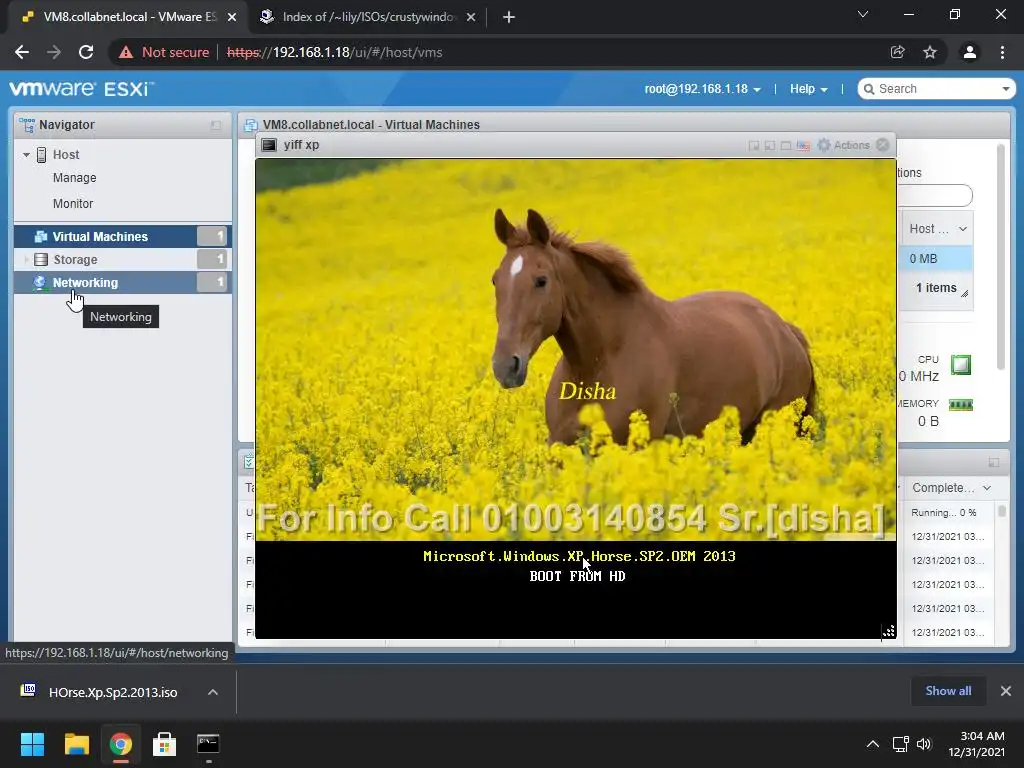
Task: Open the HOrse.Xp.Sp2.2013.iso download
Action: pos(112,692)
